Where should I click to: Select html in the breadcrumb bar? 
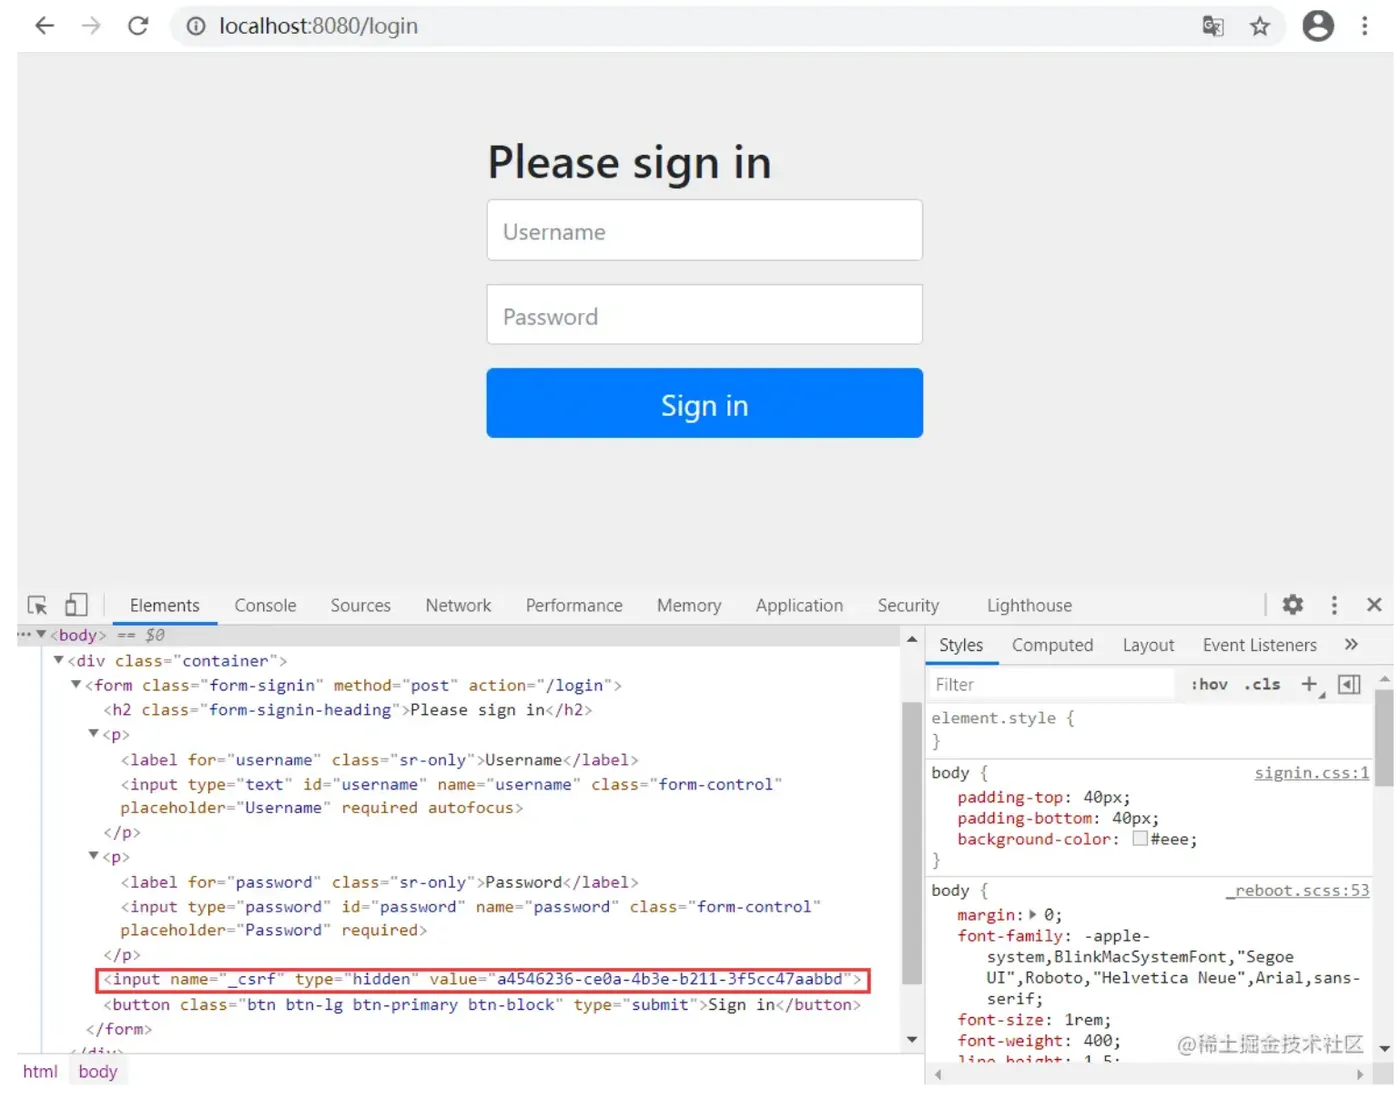pyautogui.click(x=40, y=1071)
